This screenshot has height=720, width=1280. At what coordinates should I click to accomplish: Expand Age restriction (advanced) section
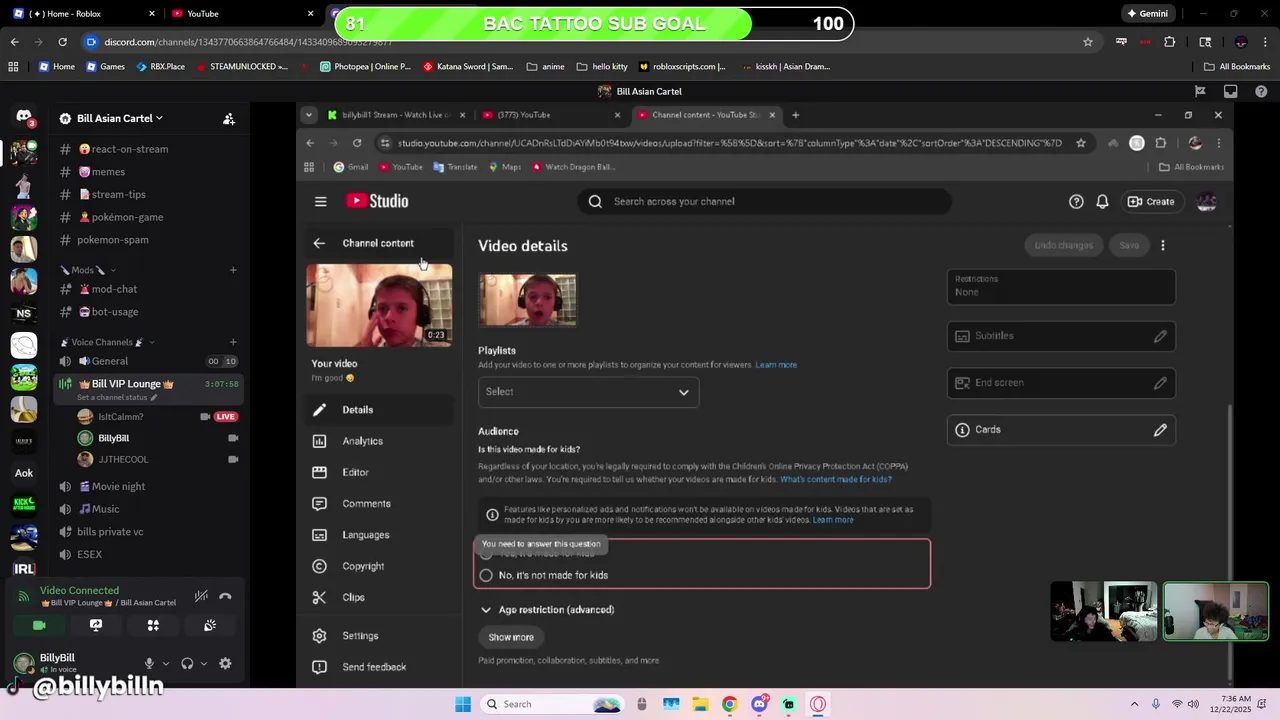[547, 610]
